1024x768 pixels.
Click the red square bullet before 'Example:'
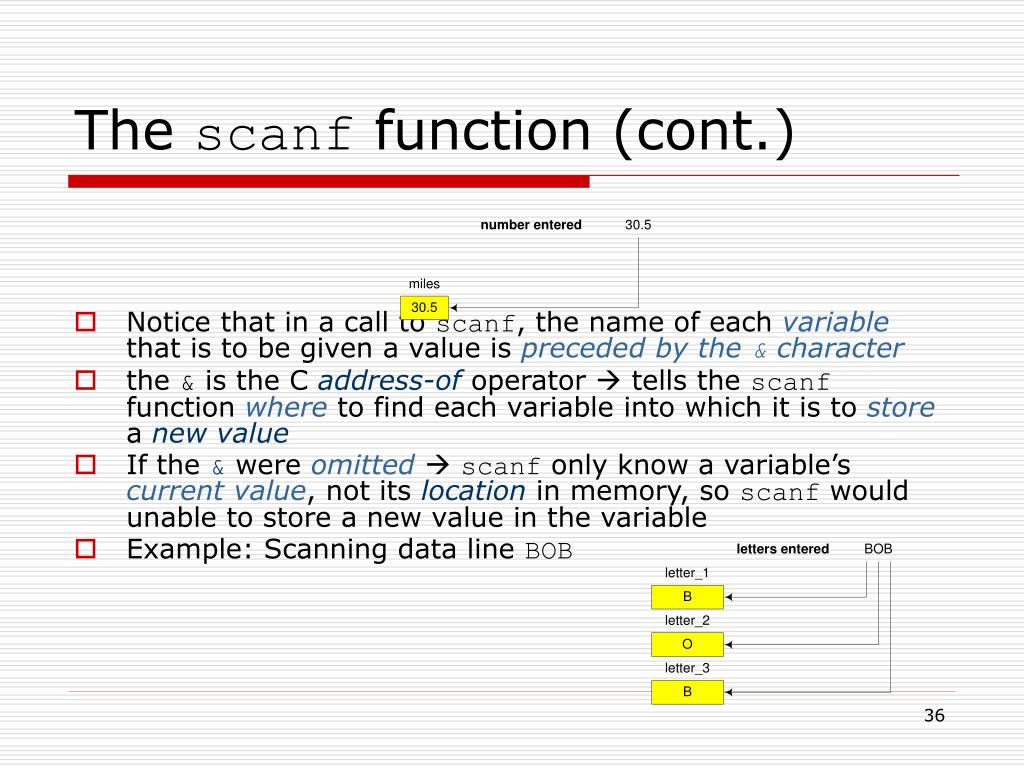pos(86,549)
